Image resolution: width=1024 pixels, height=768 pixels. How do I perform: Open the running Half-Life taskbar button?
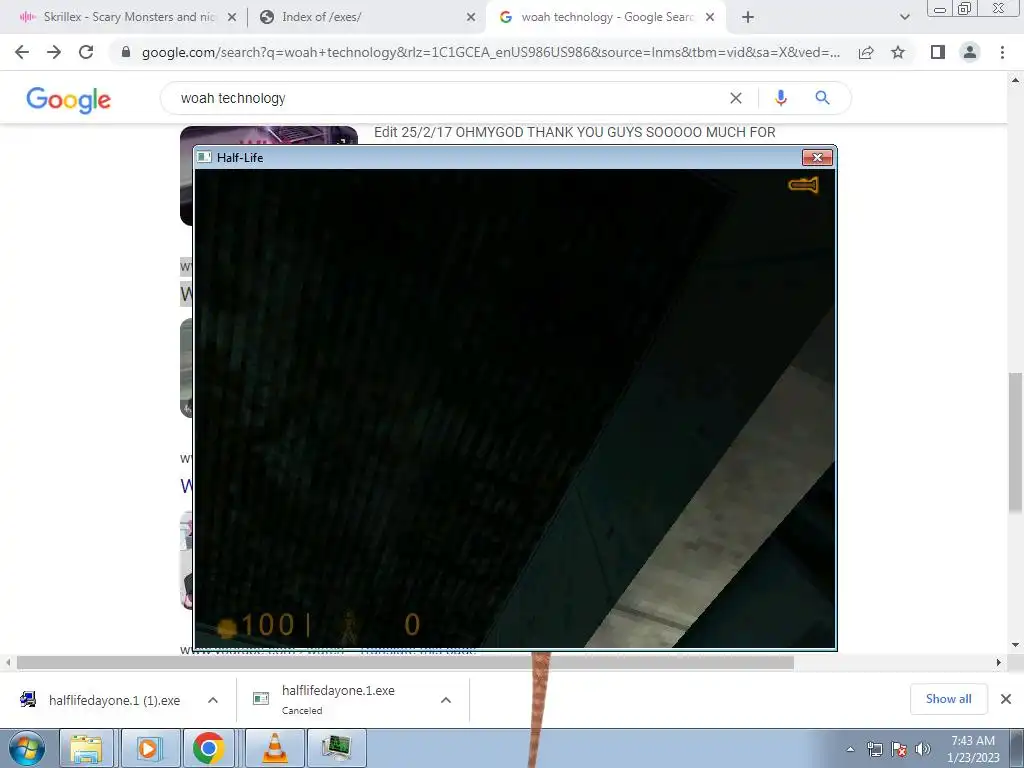point(336,748)
